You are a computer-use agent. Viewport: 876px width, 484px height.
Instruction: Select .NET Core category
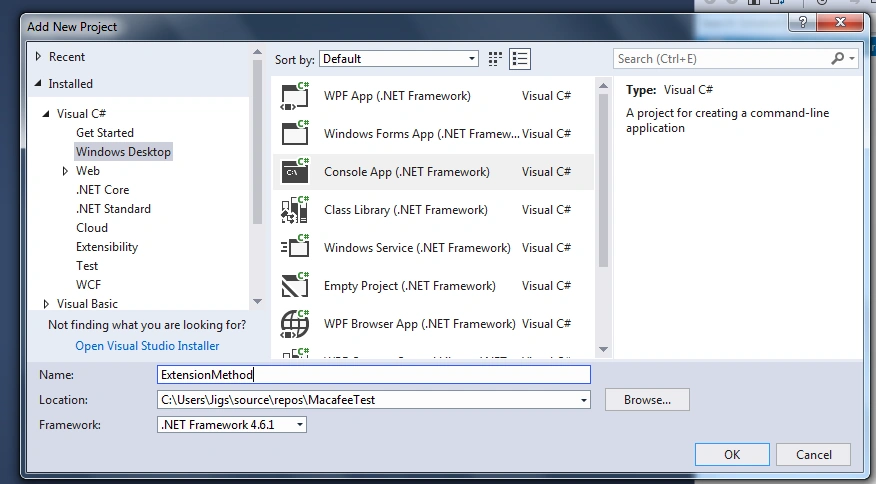pos(103,190)
